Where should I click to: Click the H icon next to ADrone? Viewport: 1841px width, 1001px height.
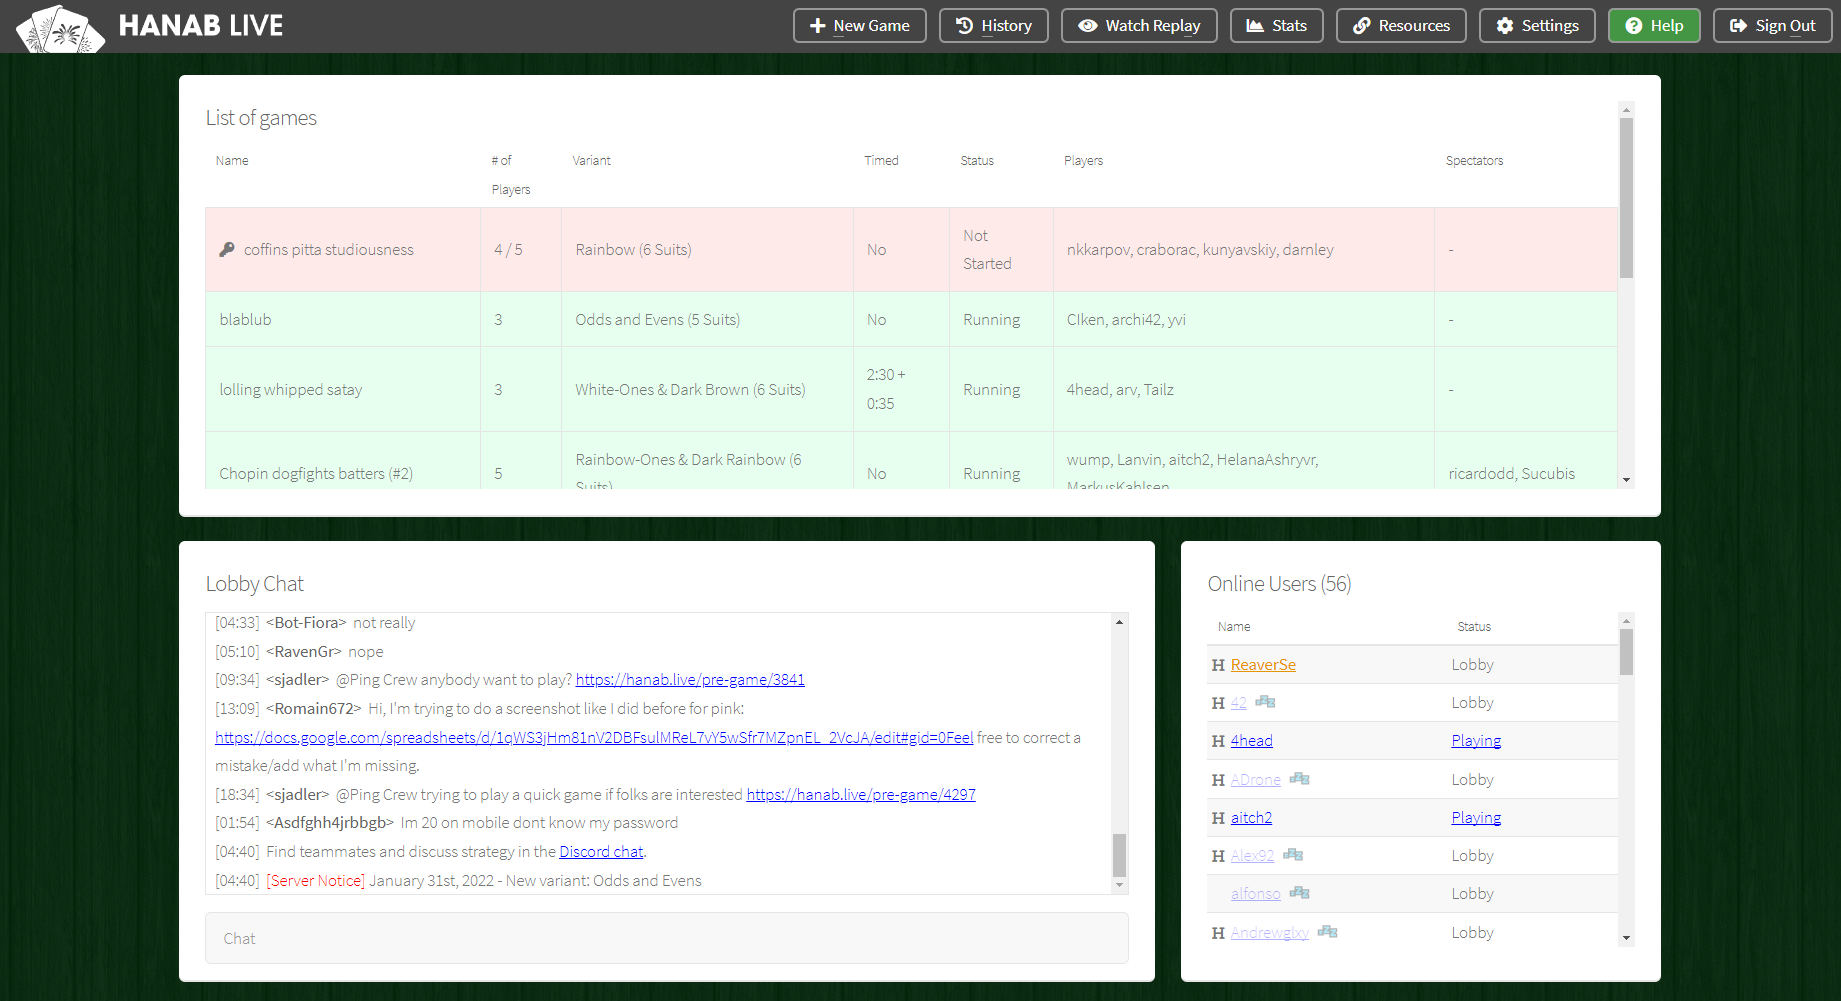1218,780
